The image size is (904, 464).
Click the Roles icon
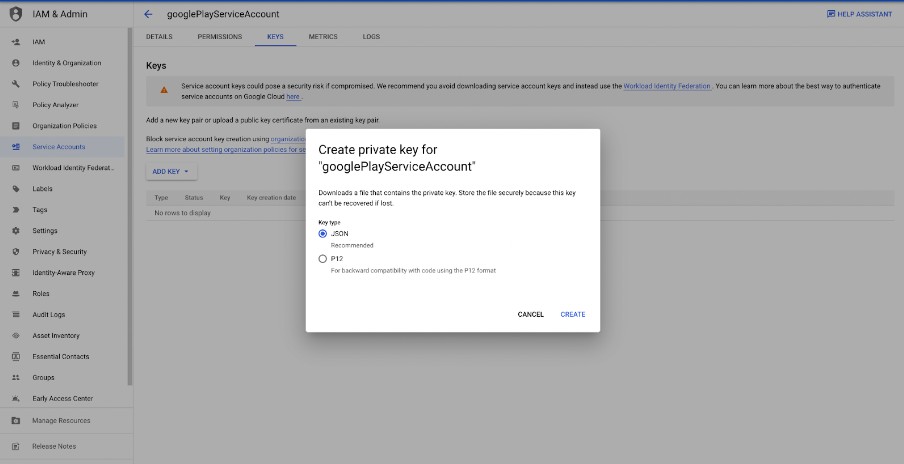(x=16, y=293)
